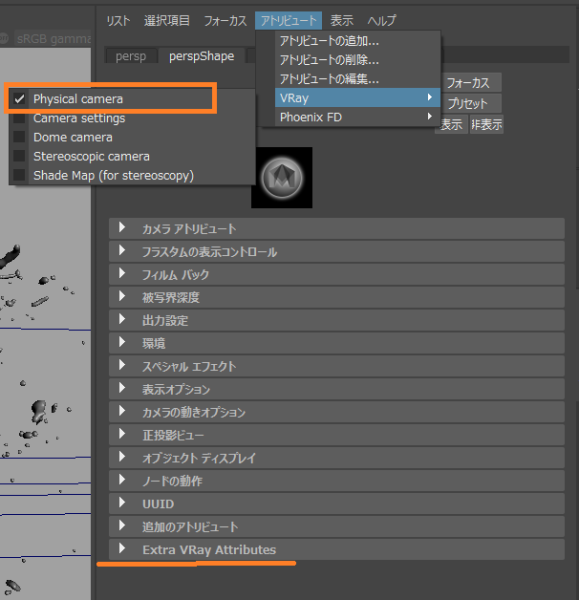This screenshot has height=600, width=579.
Task: Expand the フィルム バック section
Action: click(x=336, y=274)
